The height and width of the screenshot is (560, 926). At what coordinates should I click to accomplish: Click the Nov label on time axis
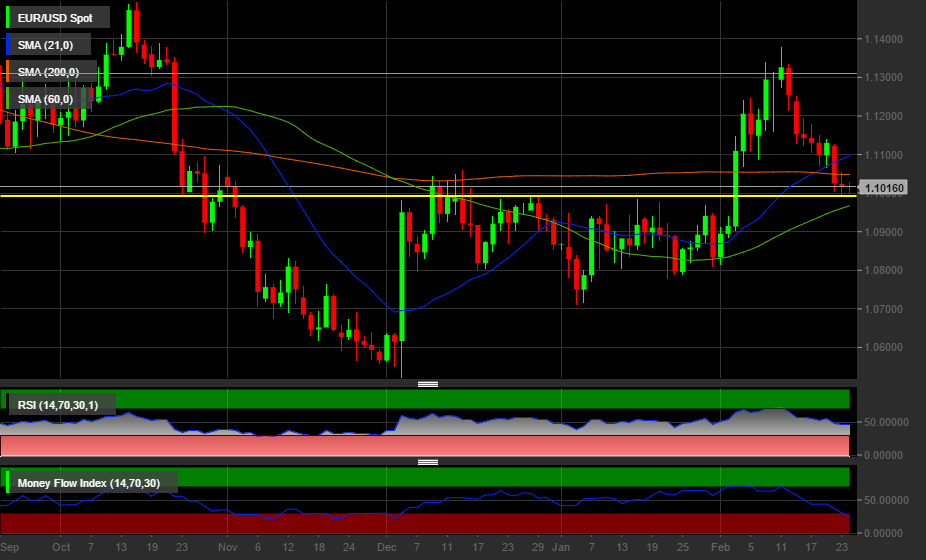tap(227, 548)
